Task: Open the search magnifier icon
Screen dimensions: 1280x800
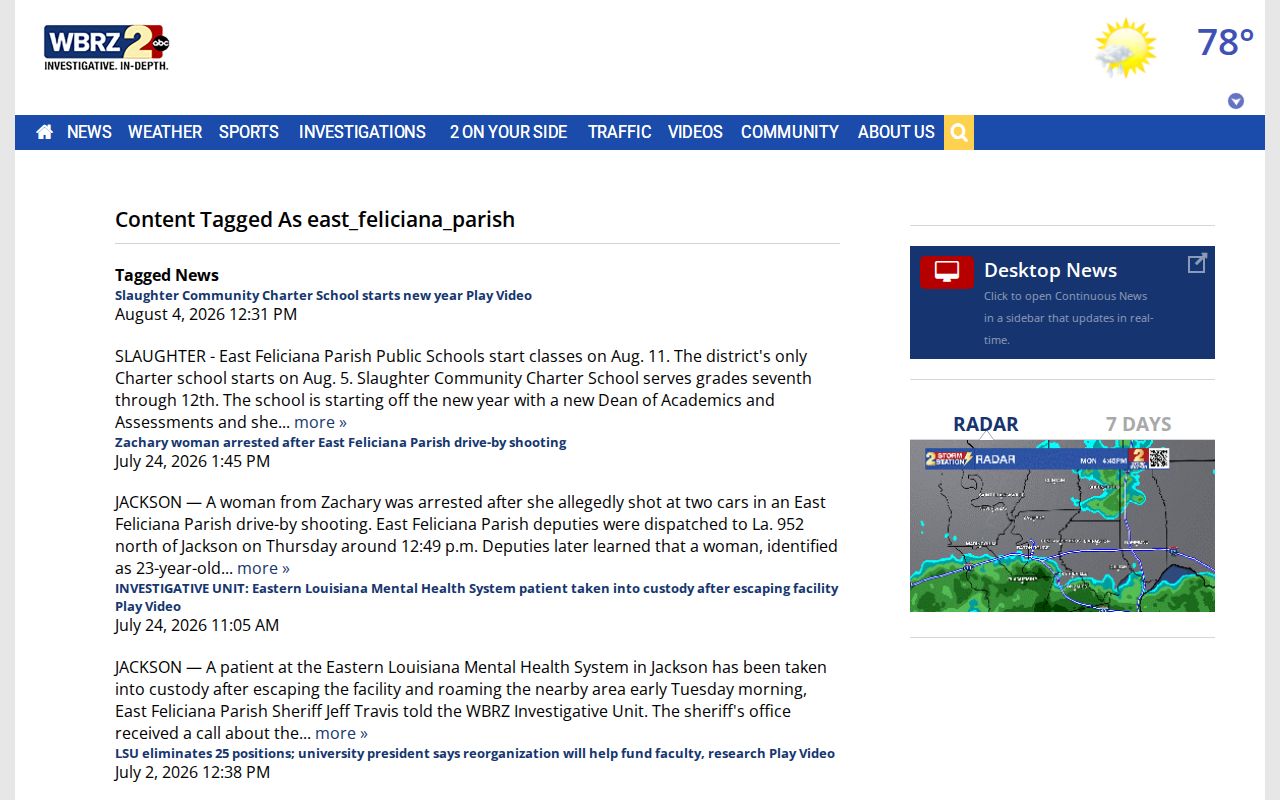Action: point(958,132)
